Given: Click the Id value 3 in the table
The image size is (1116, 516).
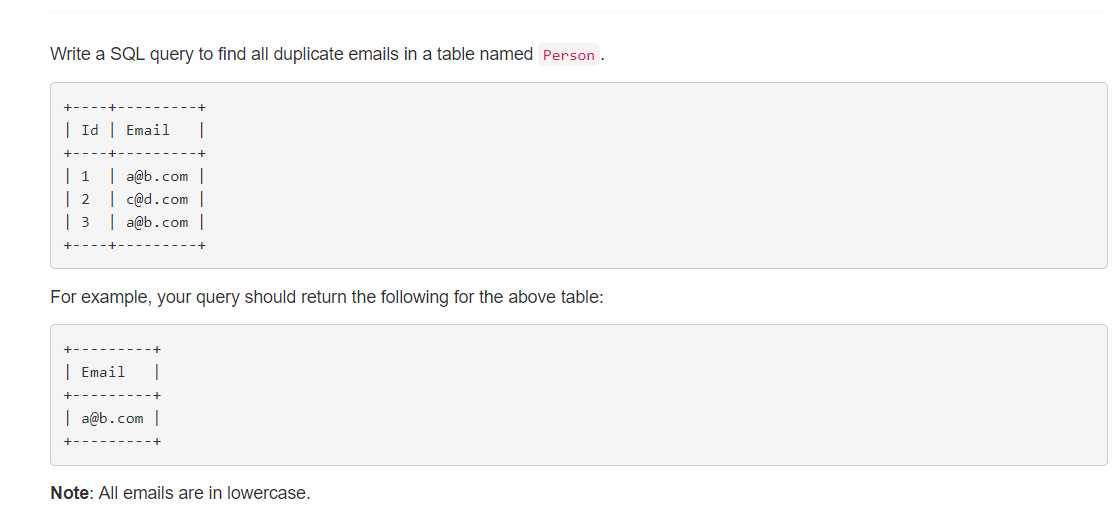Looking at the screenshot, I should click(85, 222).
